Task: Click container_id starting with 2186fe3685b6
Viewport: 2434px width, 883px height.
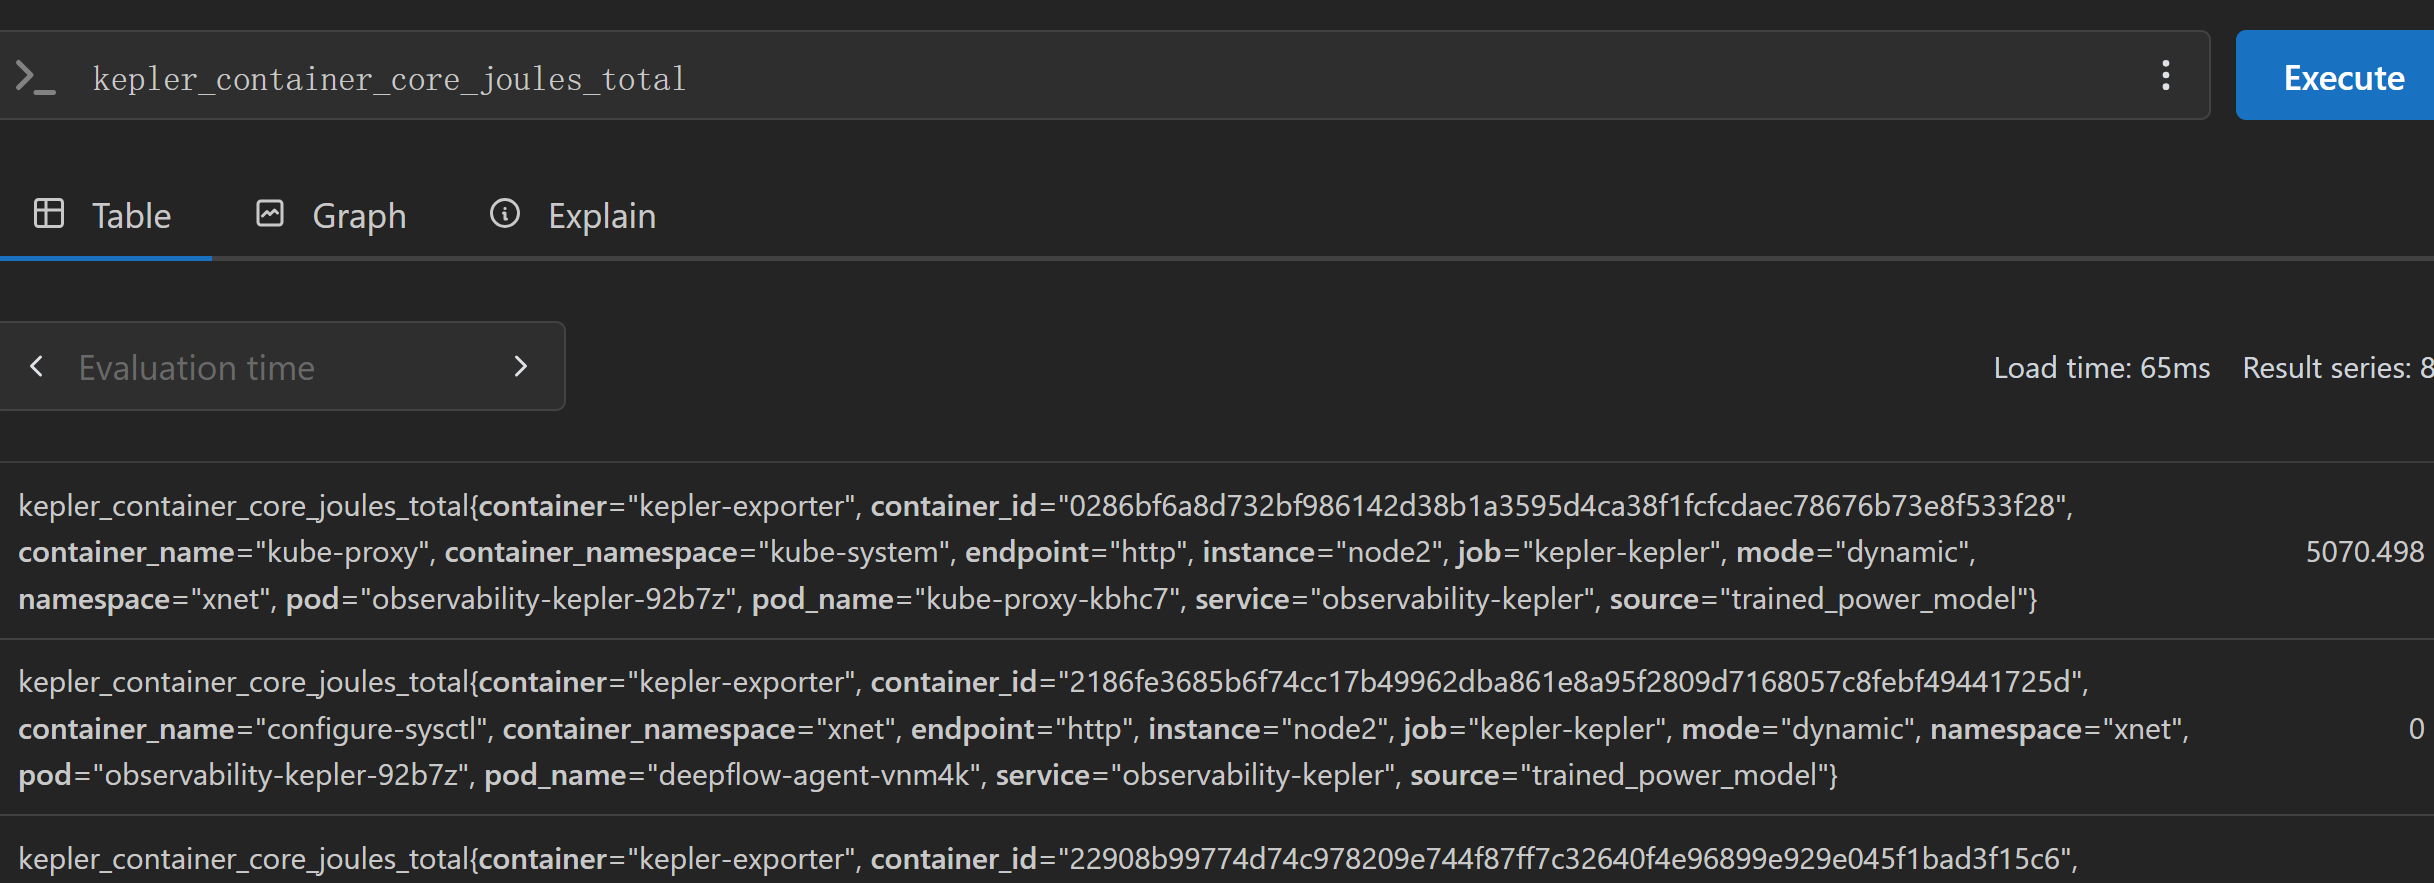Action: tap(1476, 682)
